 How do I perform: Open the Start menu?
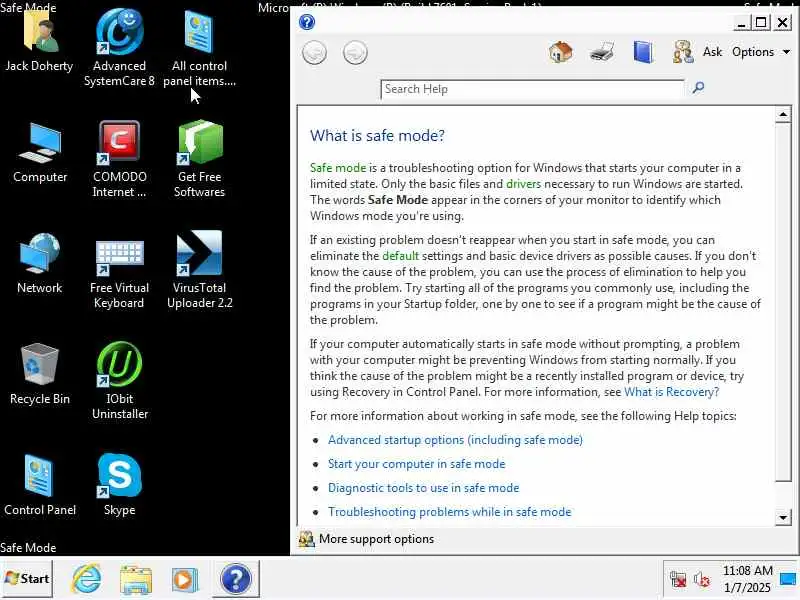pos(27,579)
